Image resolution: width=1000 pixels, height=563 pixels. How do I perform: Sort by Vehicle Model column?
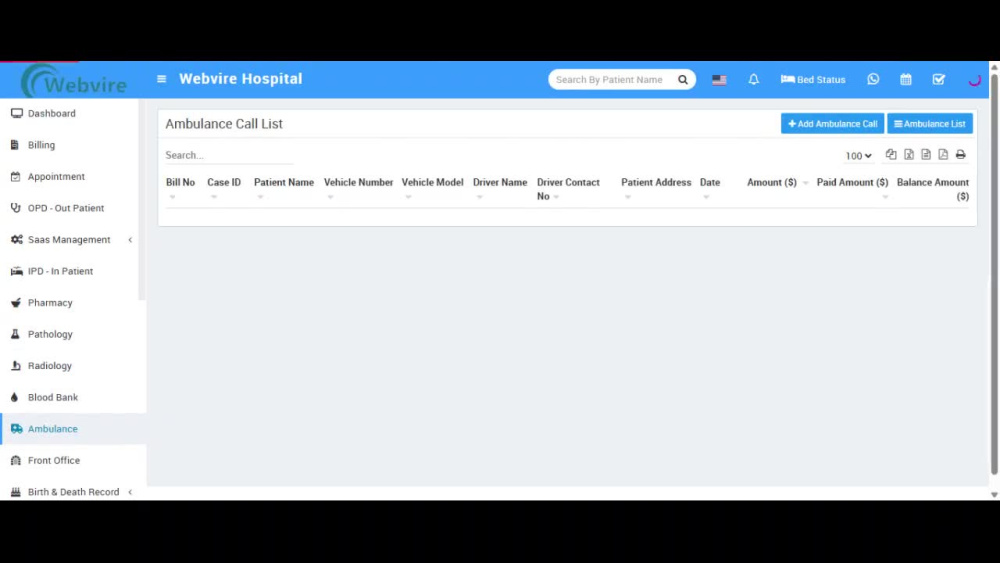tap(432, 182)
